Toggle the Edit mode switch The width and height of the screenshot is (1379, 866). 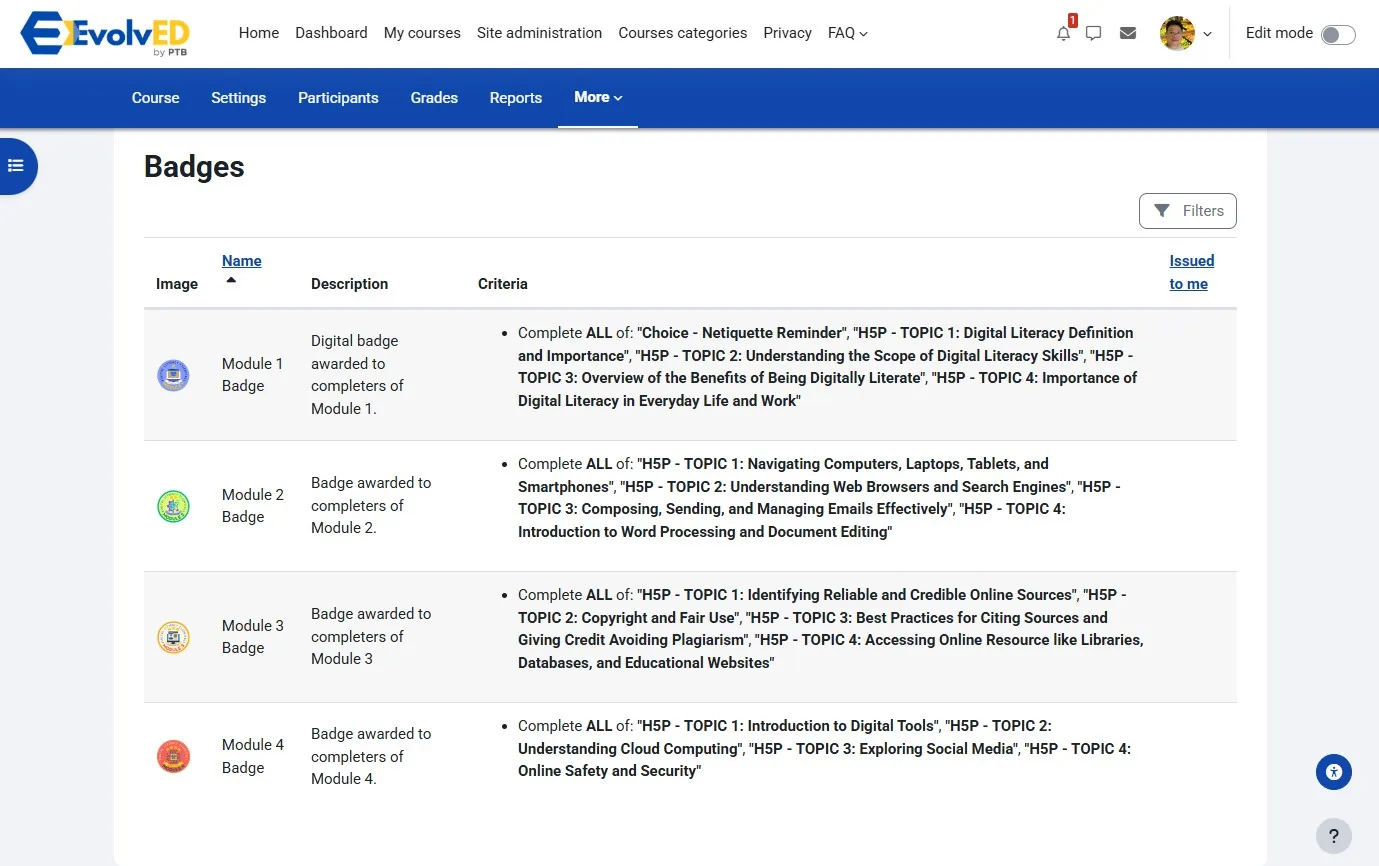(1337, 35)
